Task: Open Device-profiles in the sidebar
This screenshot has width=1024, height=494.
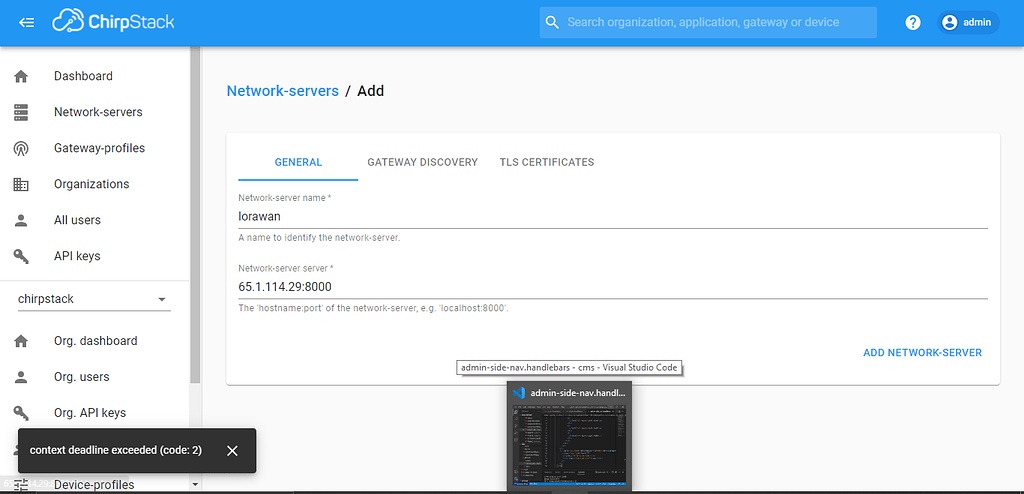Action: point(94,484)
